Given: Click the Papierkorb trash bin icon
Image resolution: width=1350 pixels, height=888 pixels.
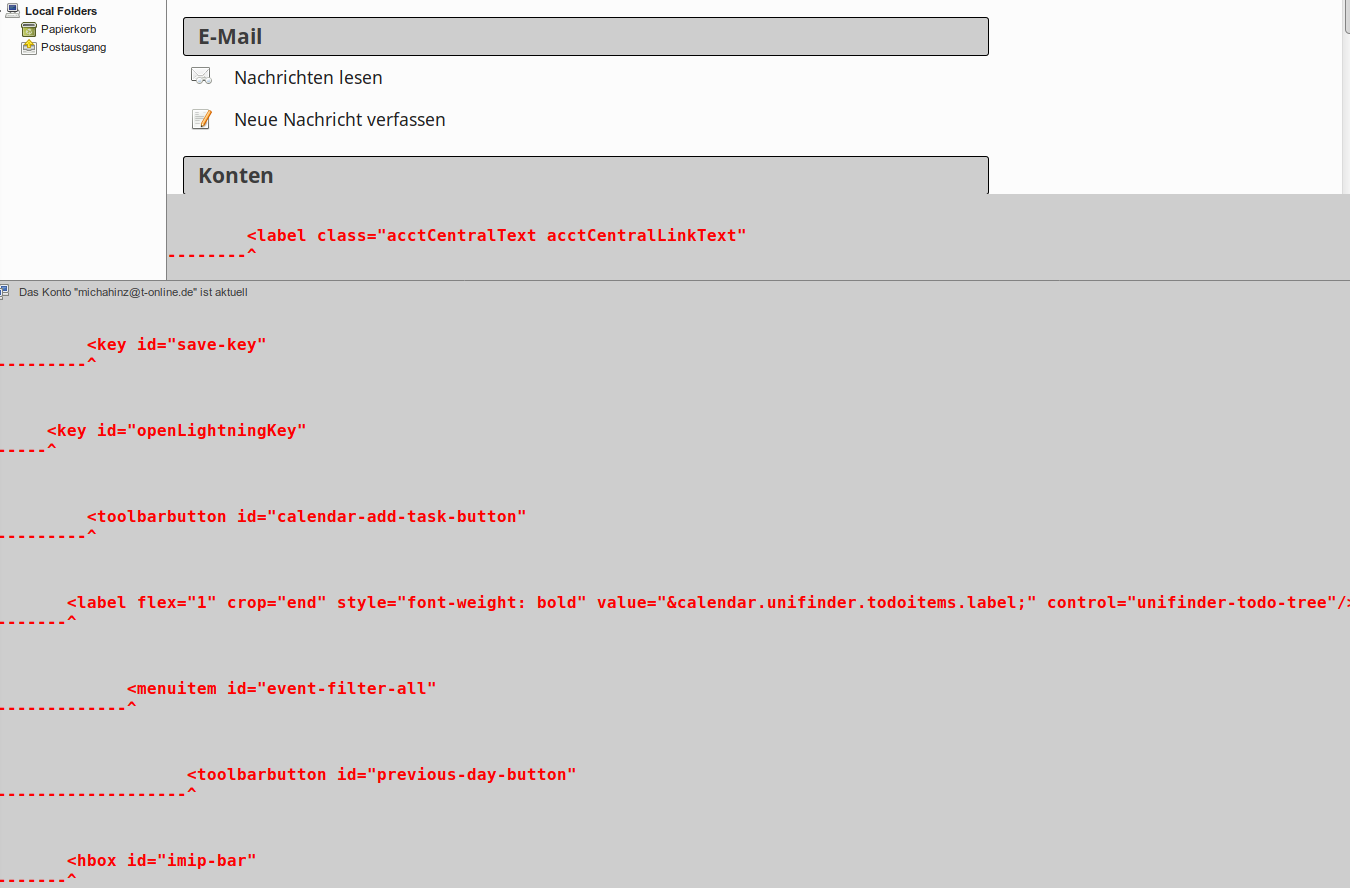Looking at the screenshot, I should 29,29.
